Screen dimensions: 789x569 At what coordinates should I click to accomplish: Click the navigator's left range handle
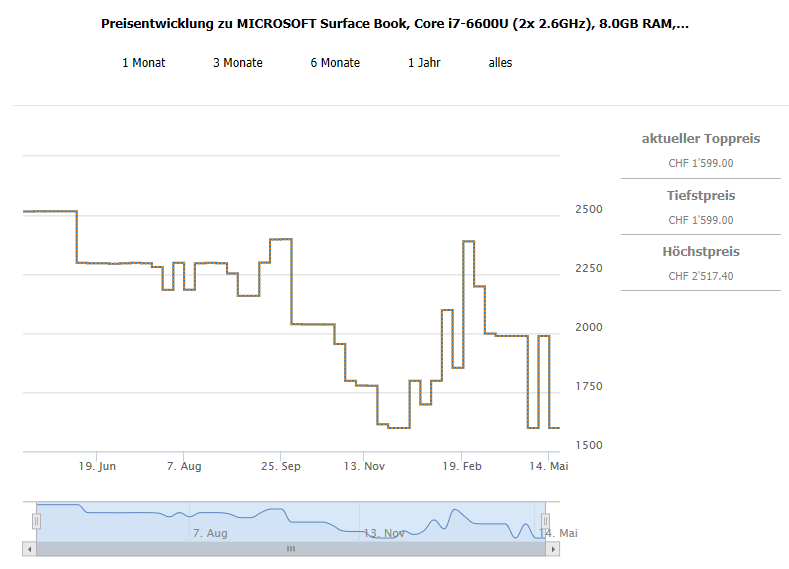[x=36, y=521]
